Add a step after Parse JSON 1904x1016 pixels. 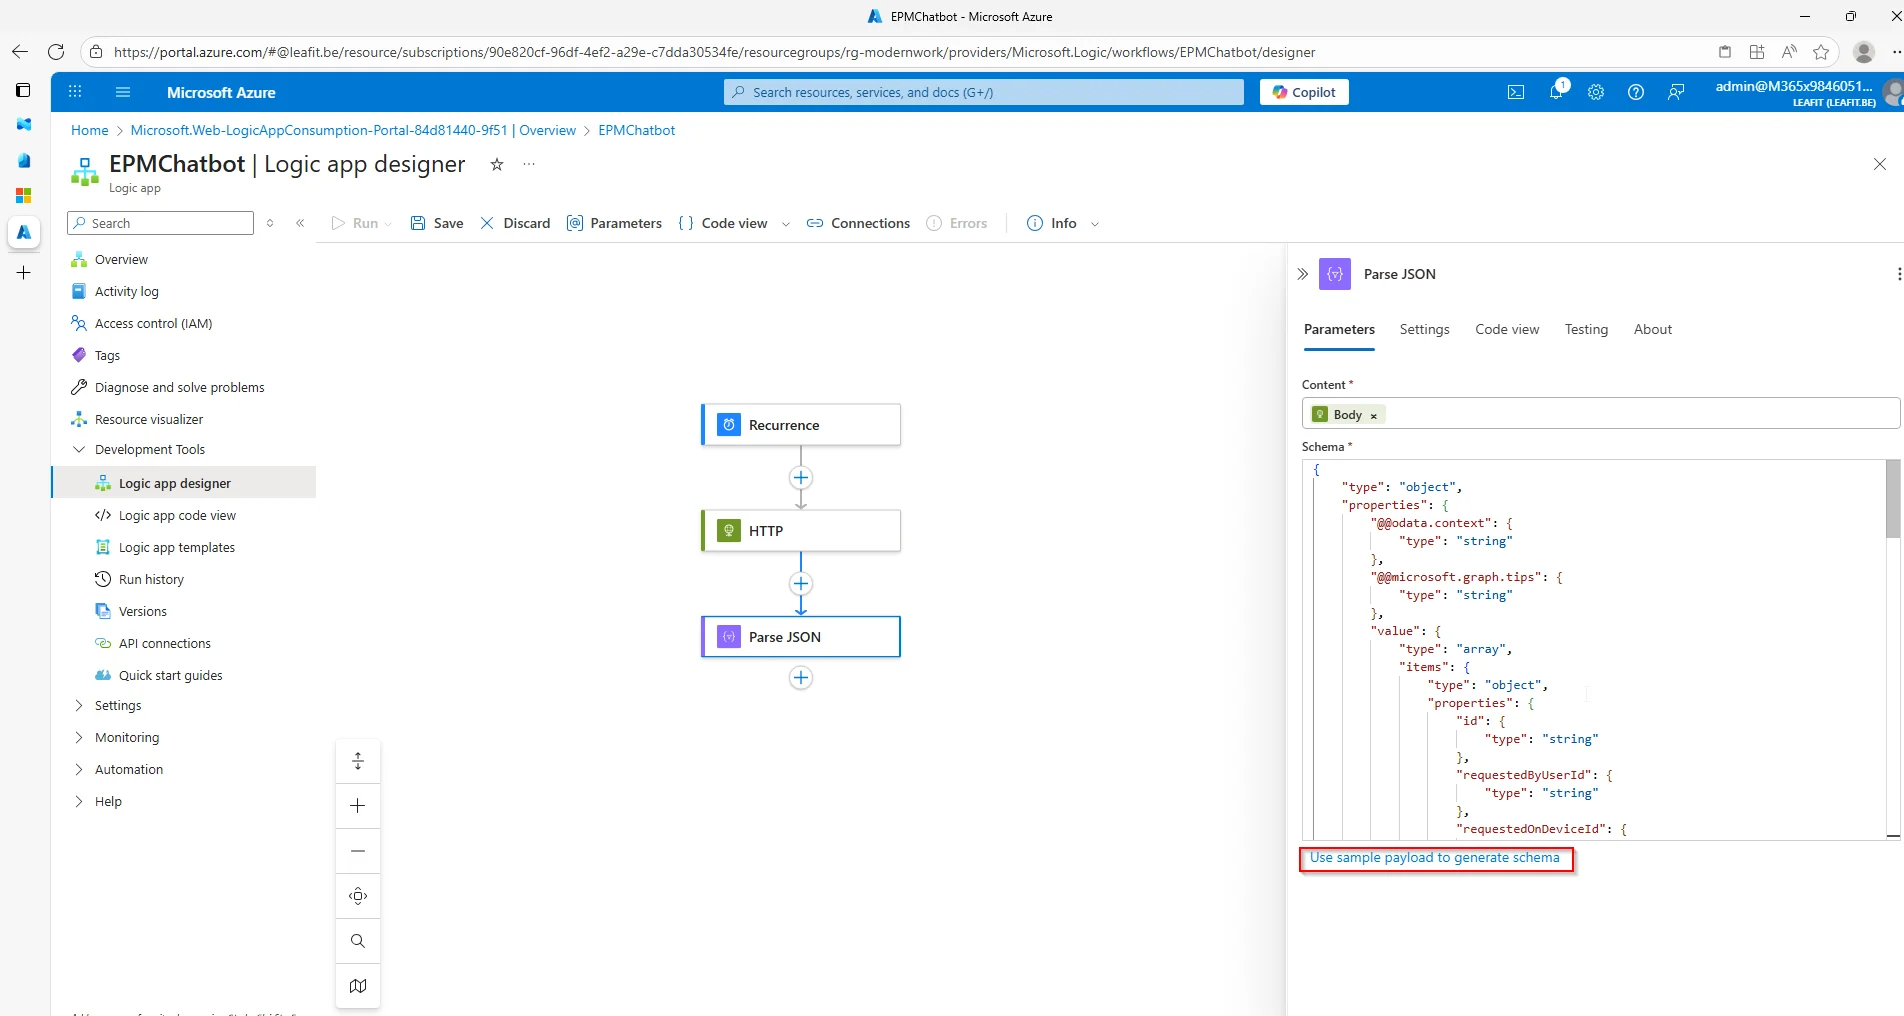[x=801, y=678]
